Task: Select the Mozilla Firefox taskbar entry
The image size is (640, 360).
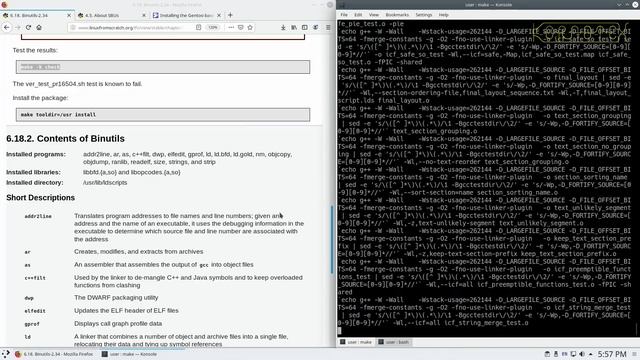Action: [x=54, y=354]
